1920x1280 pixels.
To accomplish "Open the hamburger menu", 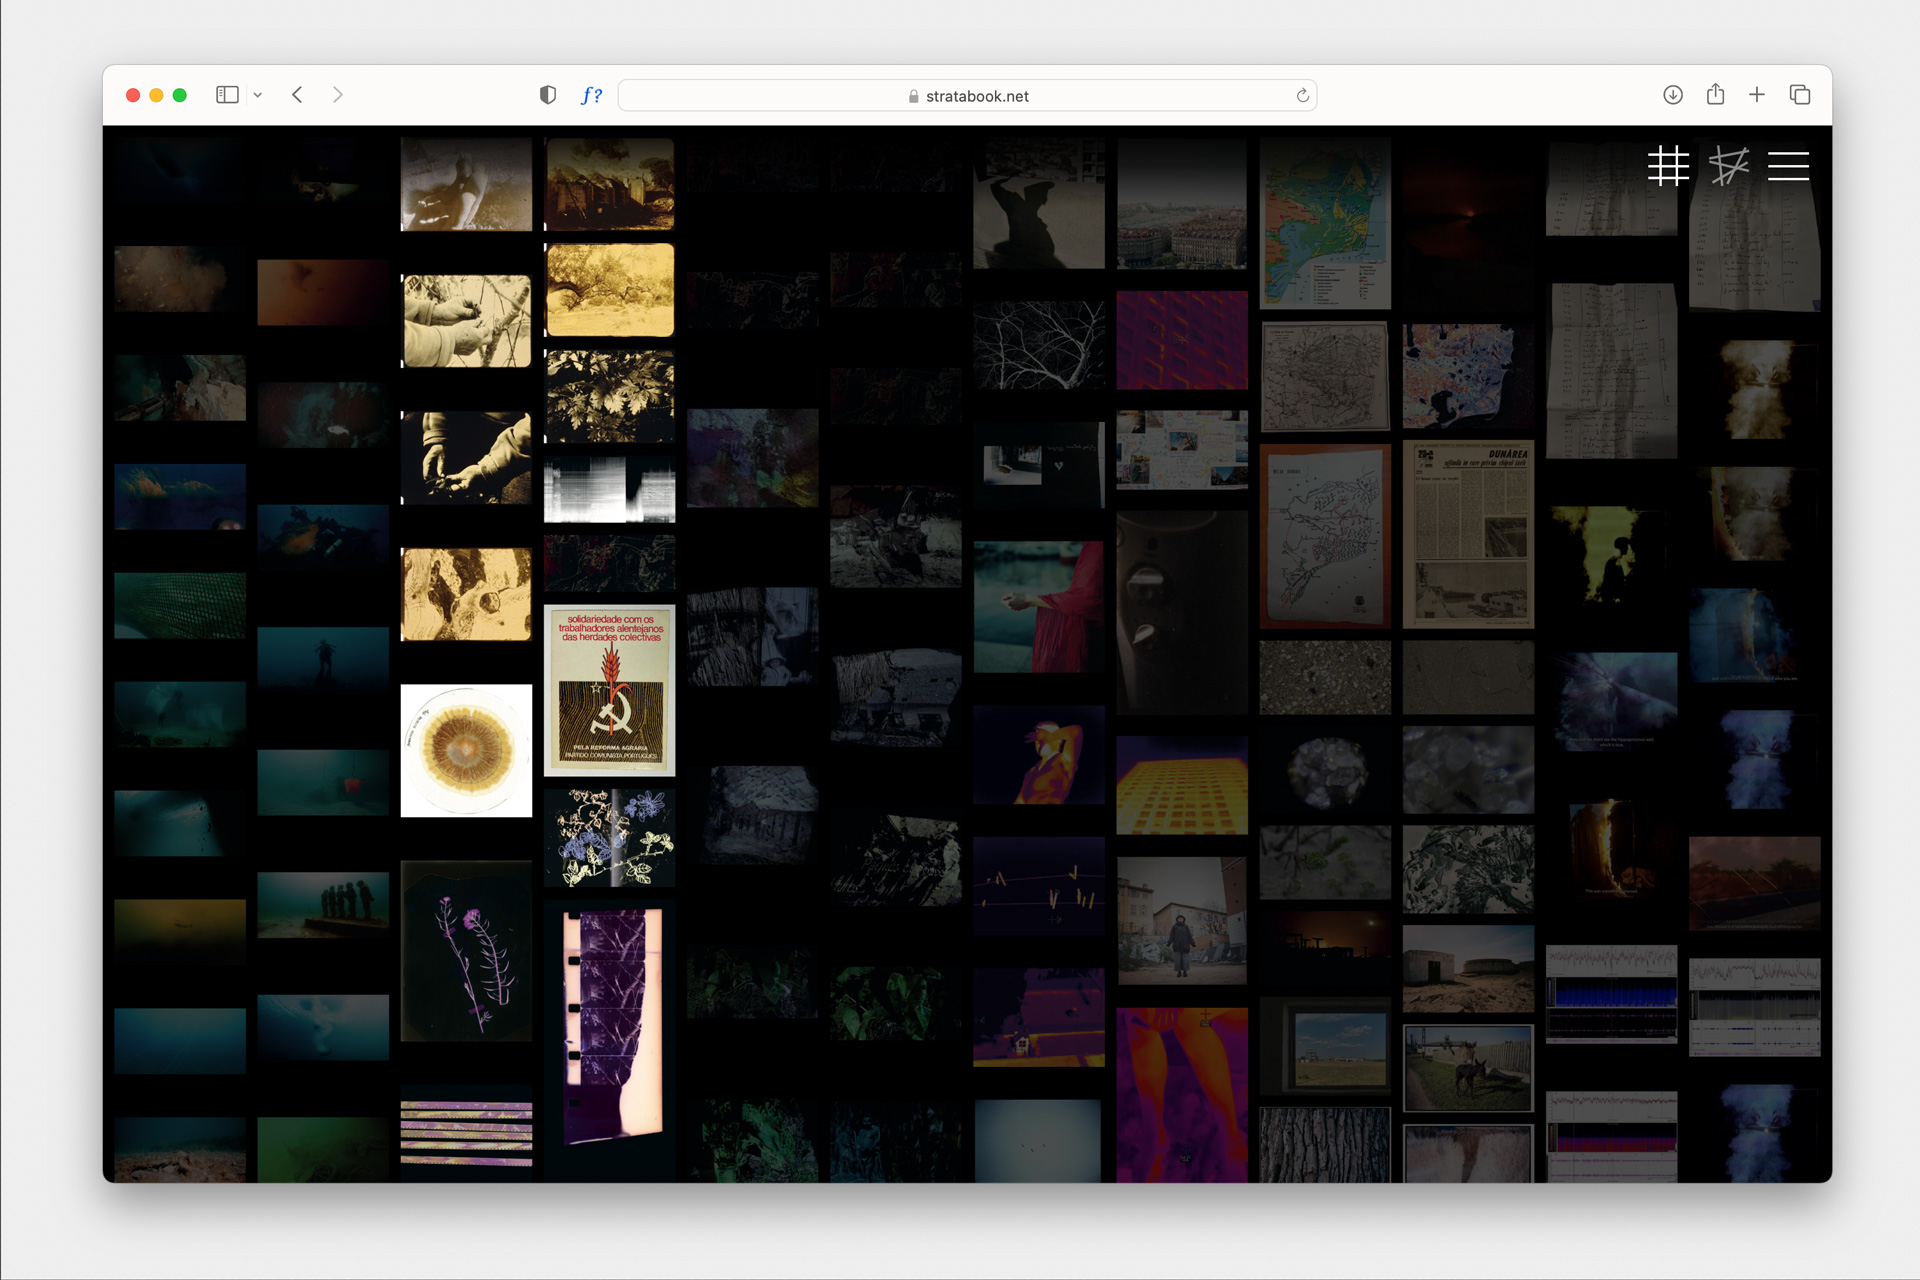I will click(1788, 166).
